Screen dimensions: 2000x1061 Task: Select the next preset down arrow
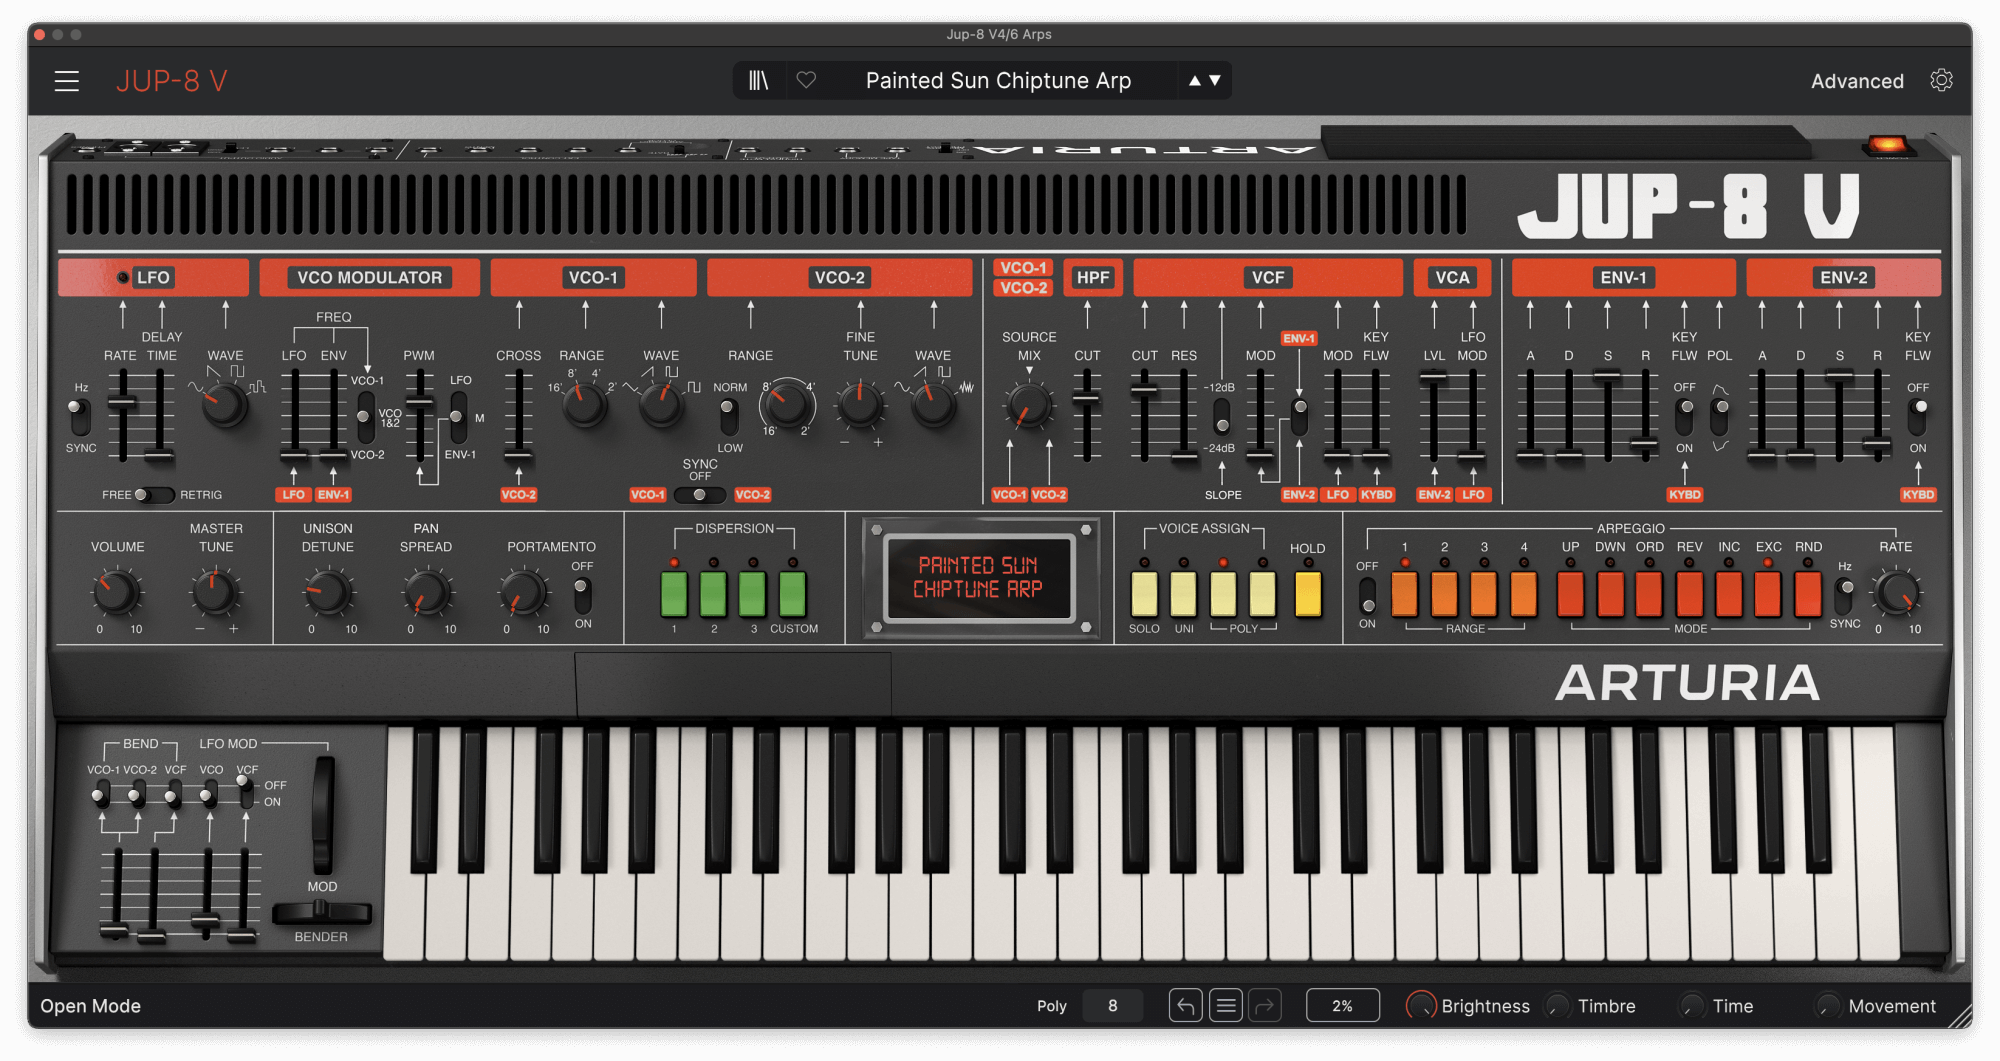(1215, 80)
